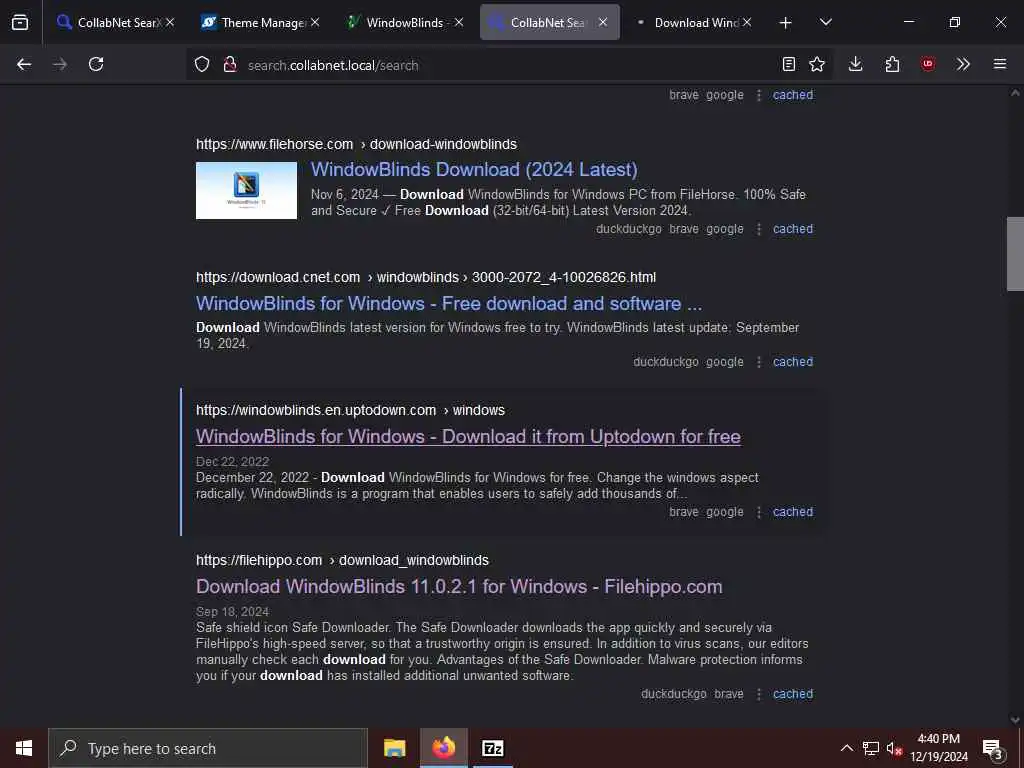1024x768 pixels.
Task: Click Firefox icon in taskbar
Action: point(443,748)
